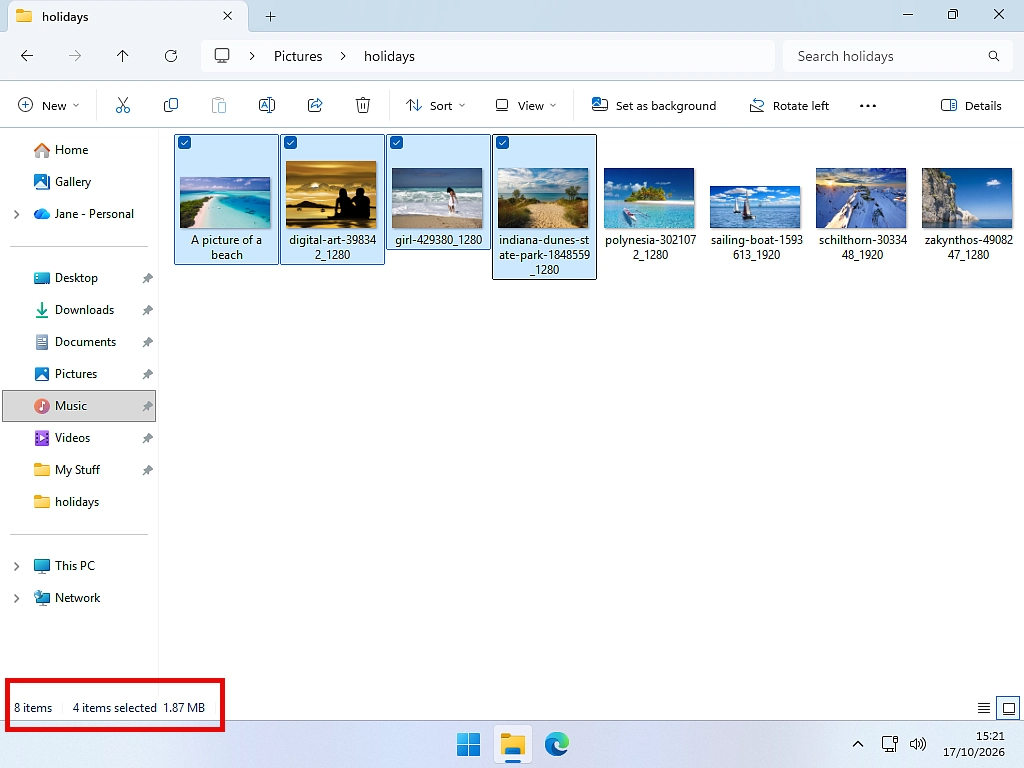Open My Stuff folder in sidebar

[77, 470]
